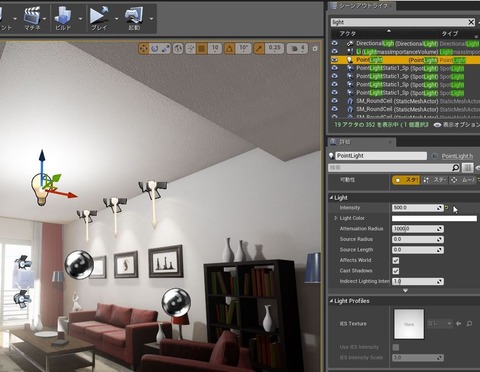The width and height of the screenshot is (480, 372).
Task: Open the white Light Color swatch
Action: pyautogui.click(x=434, y=218)
